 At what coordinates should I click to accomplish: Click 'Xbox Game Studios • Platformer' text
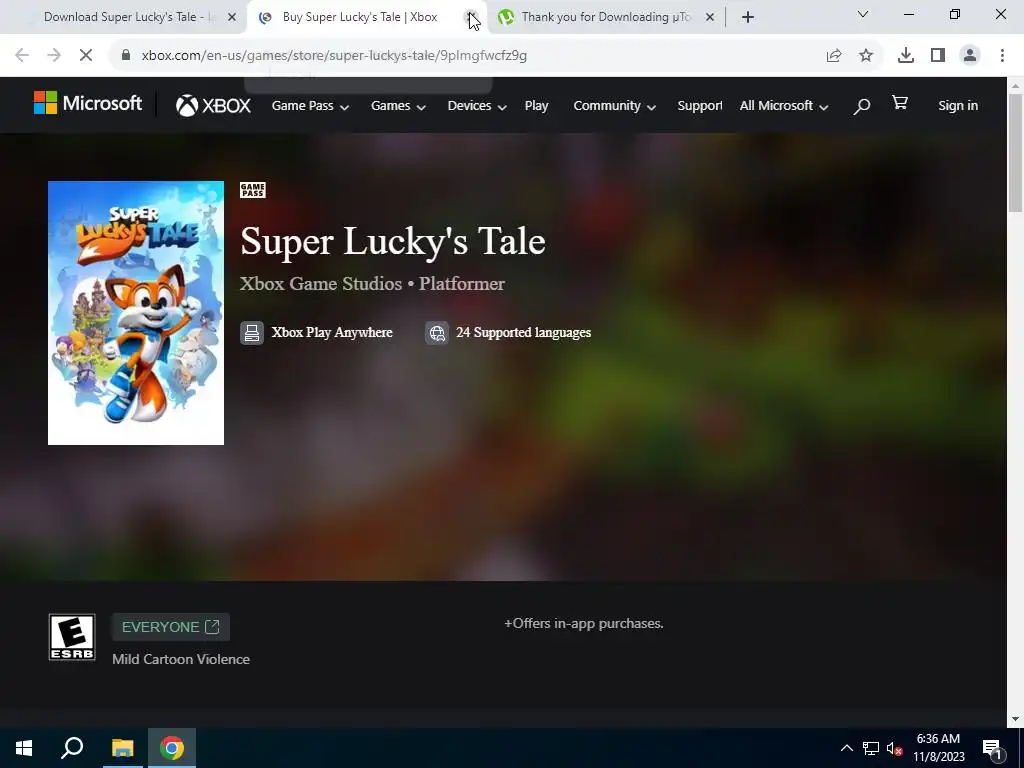(372, 283)
